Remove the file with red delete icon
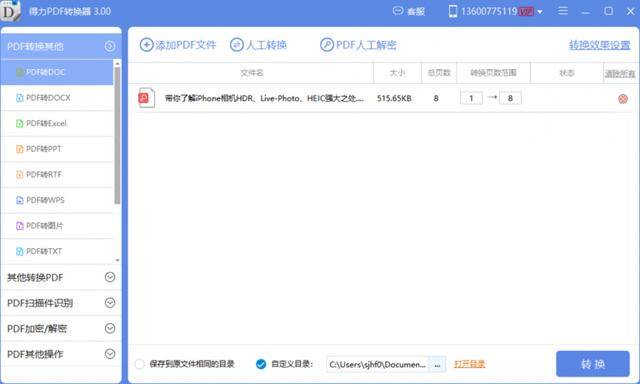The width and height of the screenshot is (640, 384). coord(623,99)
